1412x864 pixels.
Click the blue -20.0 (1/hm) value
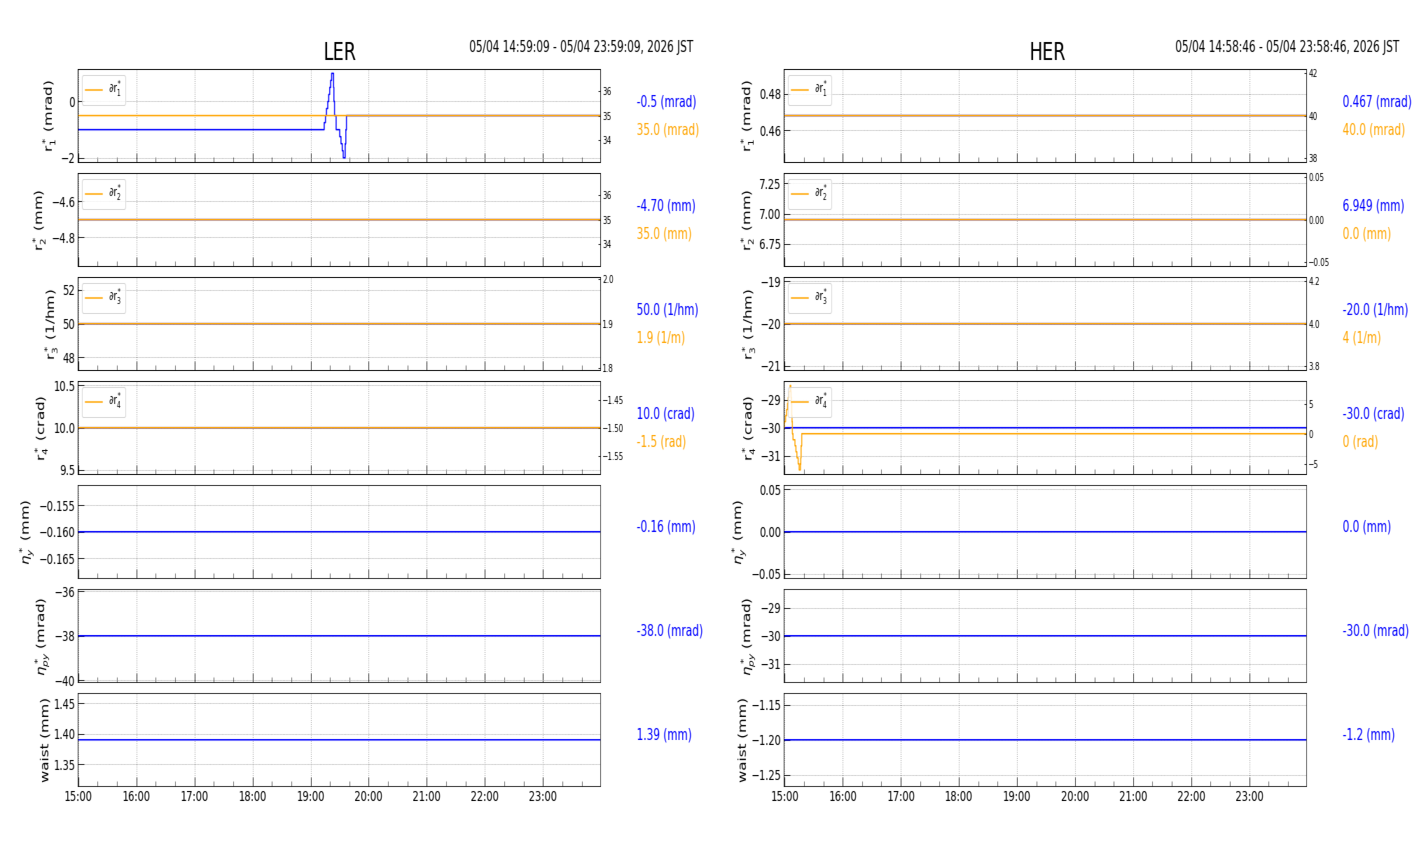tap(1375, 310)
